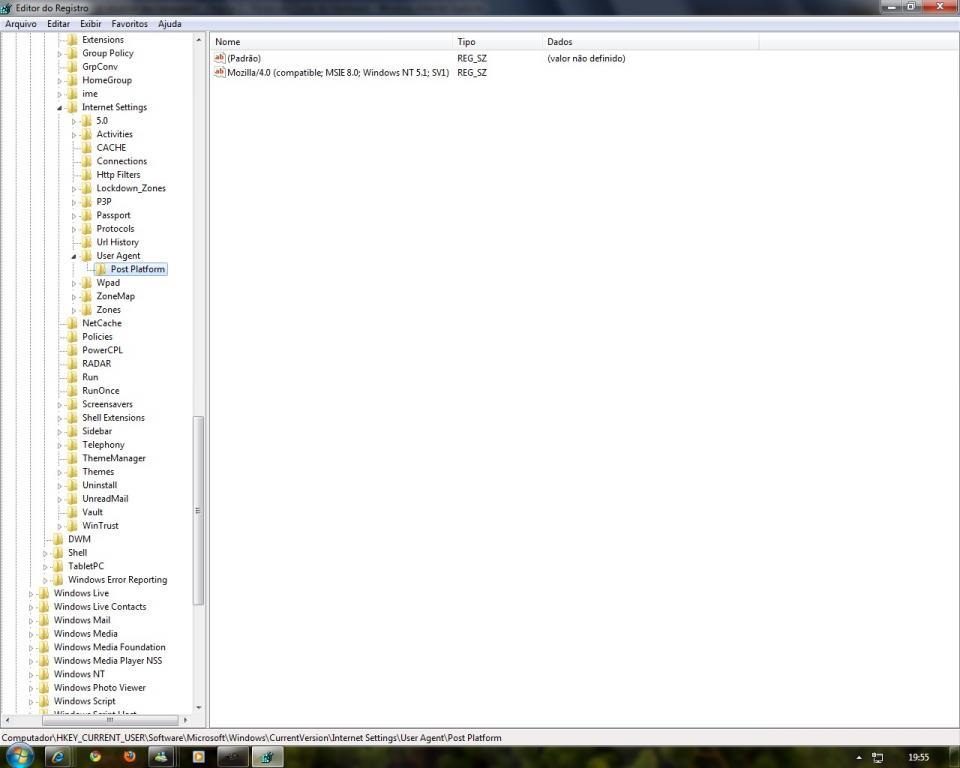Expand the Protocols key
Screen dimensions: 960x768
click(73, 229)
